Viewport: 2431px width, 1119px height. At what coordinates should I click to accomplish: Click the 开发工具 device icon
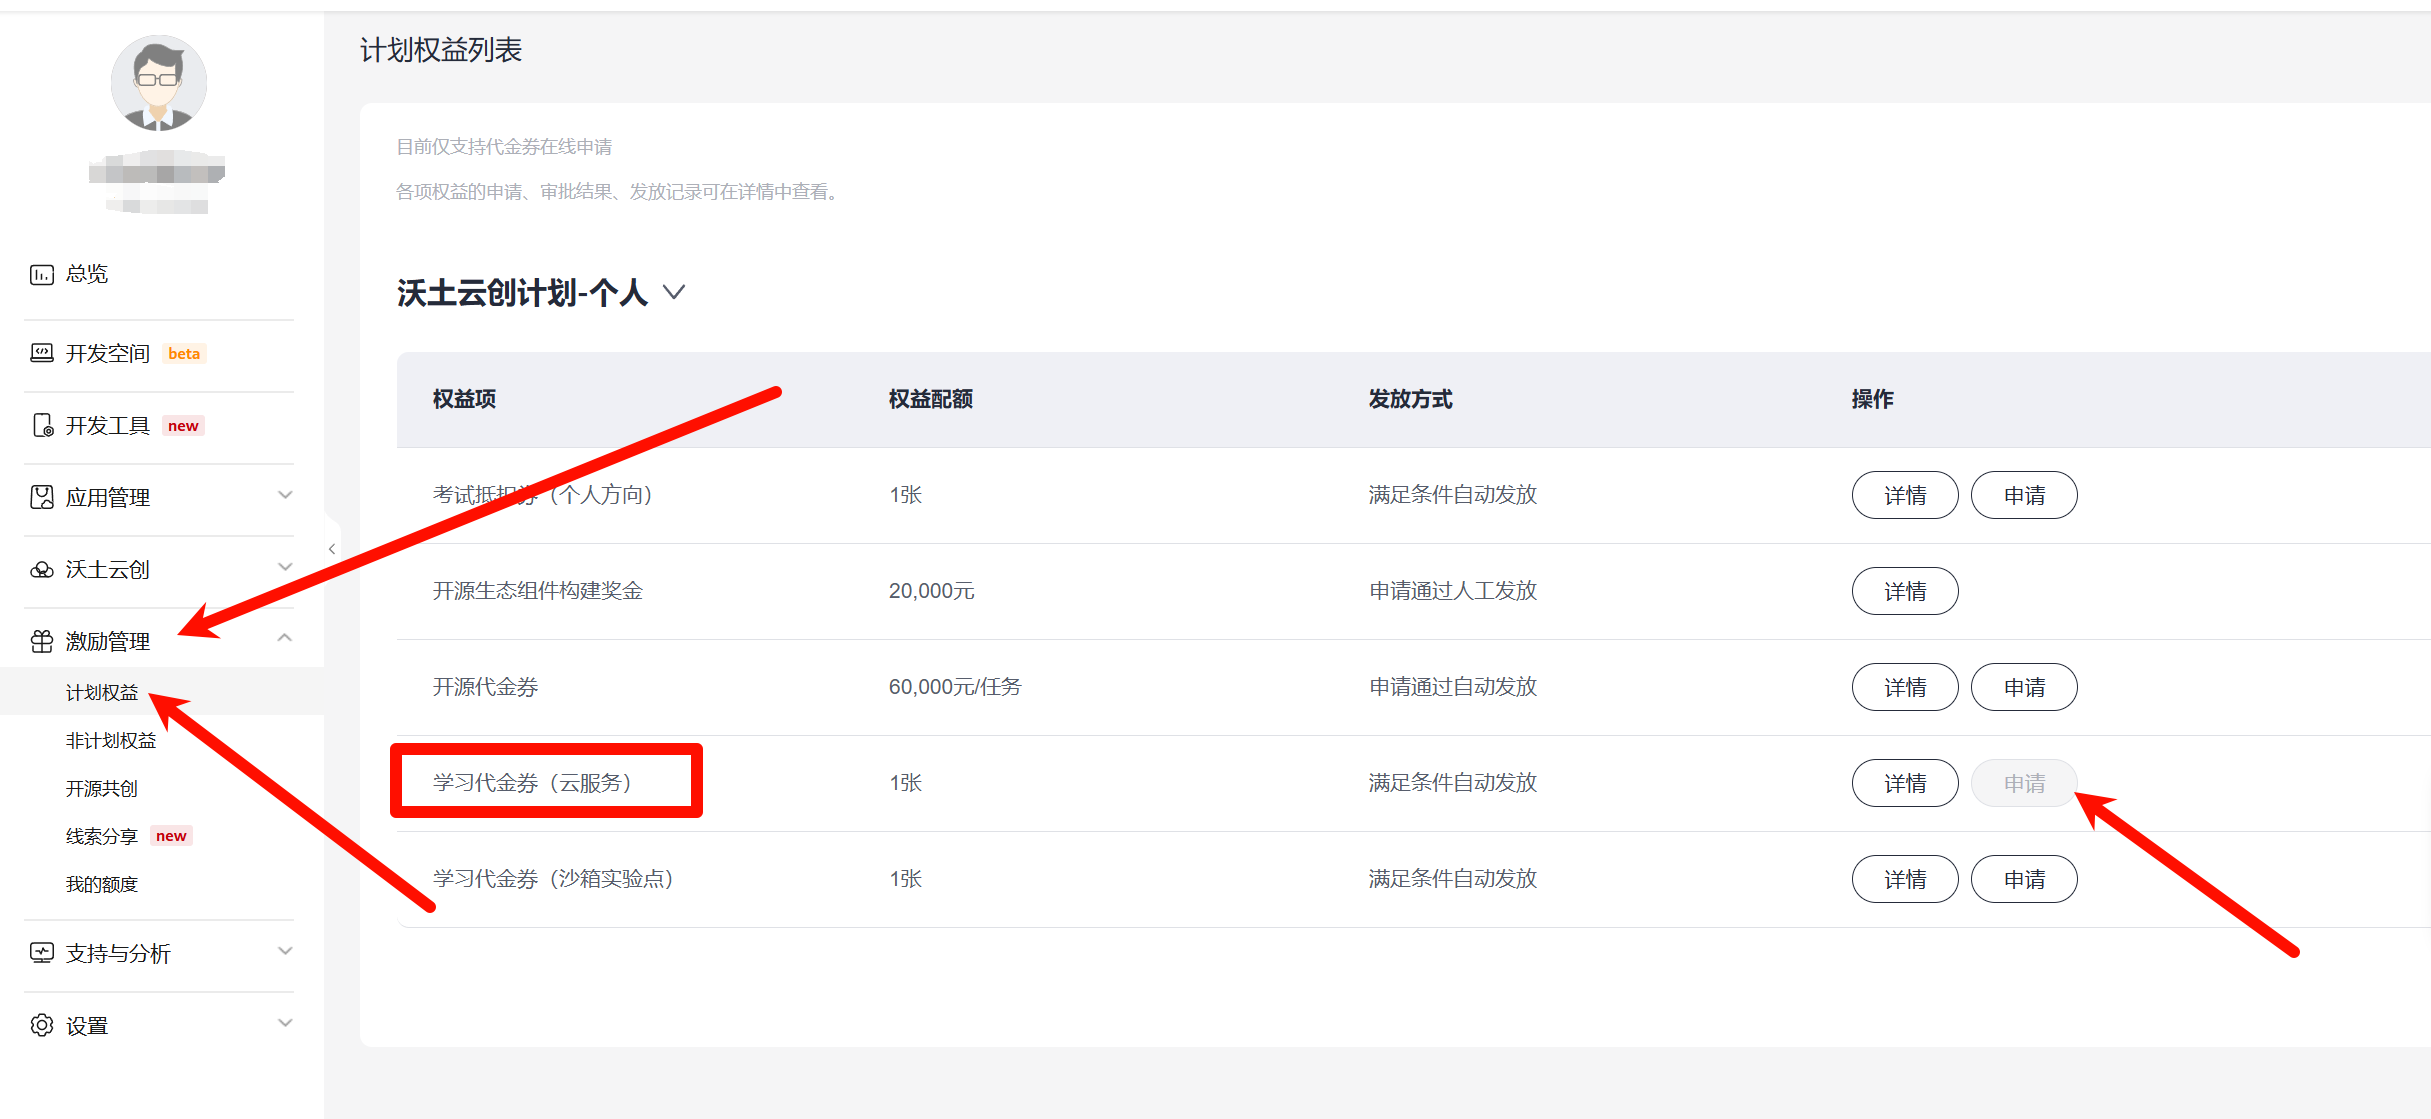click(x=42, y=426)
